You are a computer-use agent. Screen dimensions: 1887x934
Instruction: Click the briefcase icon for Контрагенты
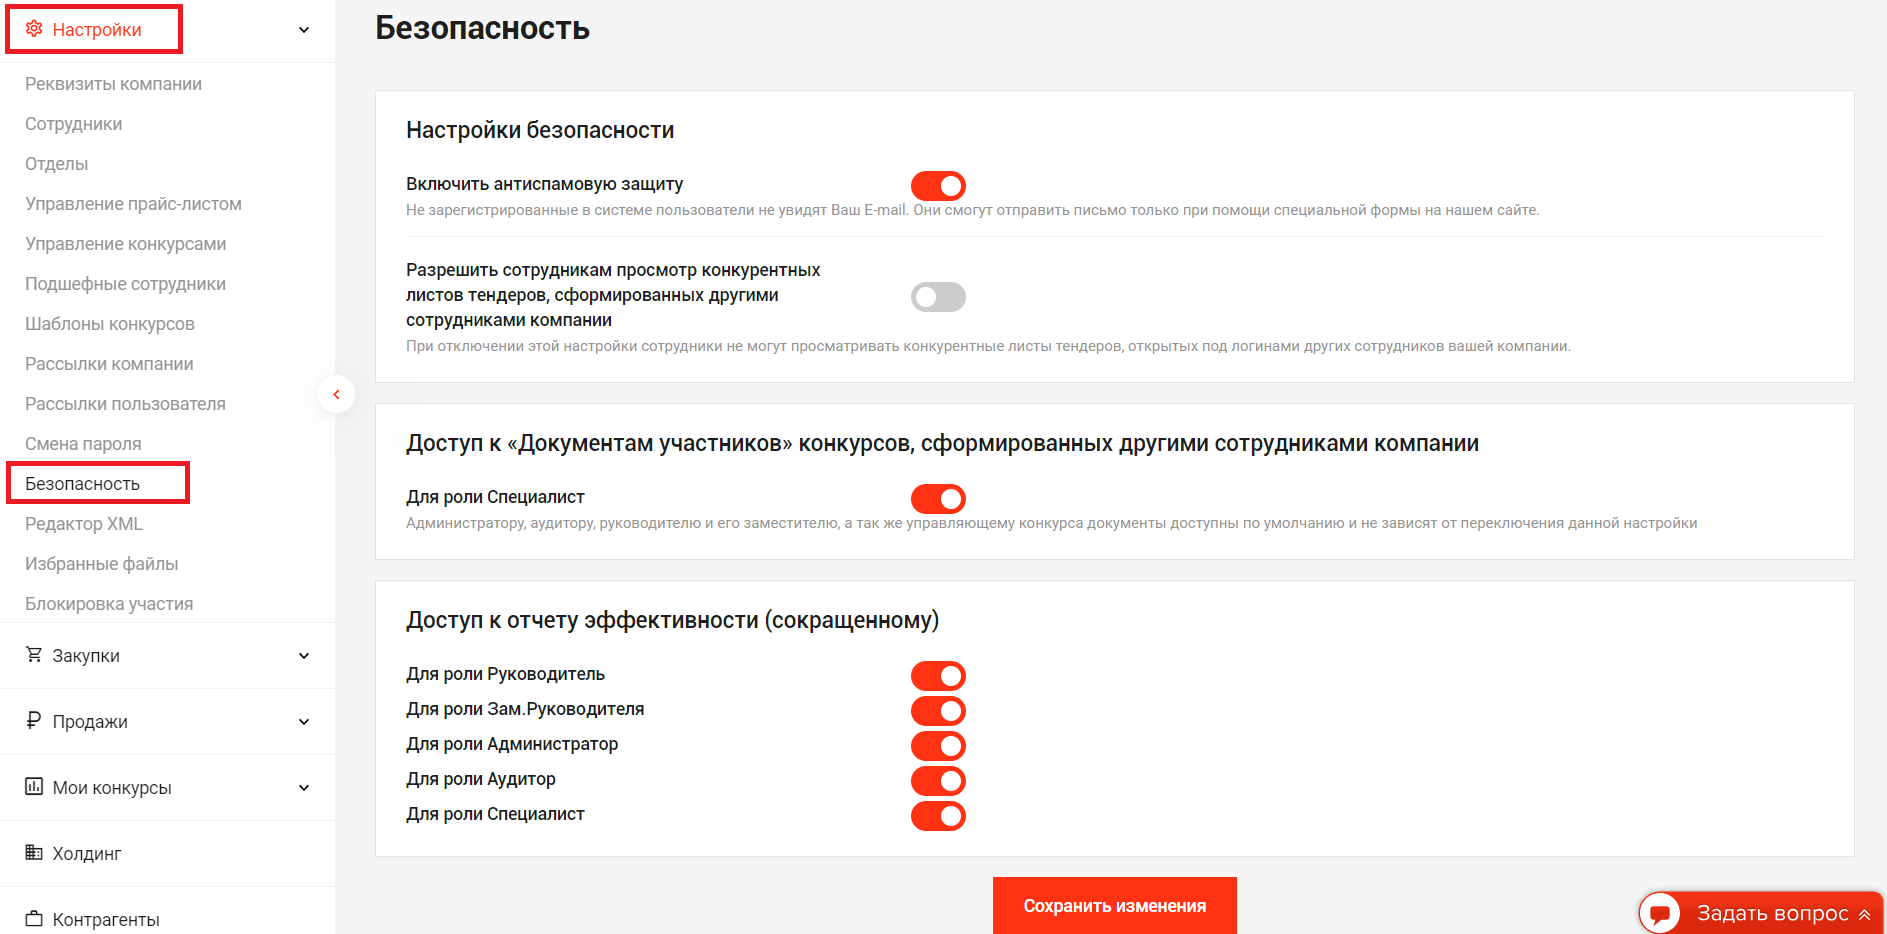(x=34, y=919)
